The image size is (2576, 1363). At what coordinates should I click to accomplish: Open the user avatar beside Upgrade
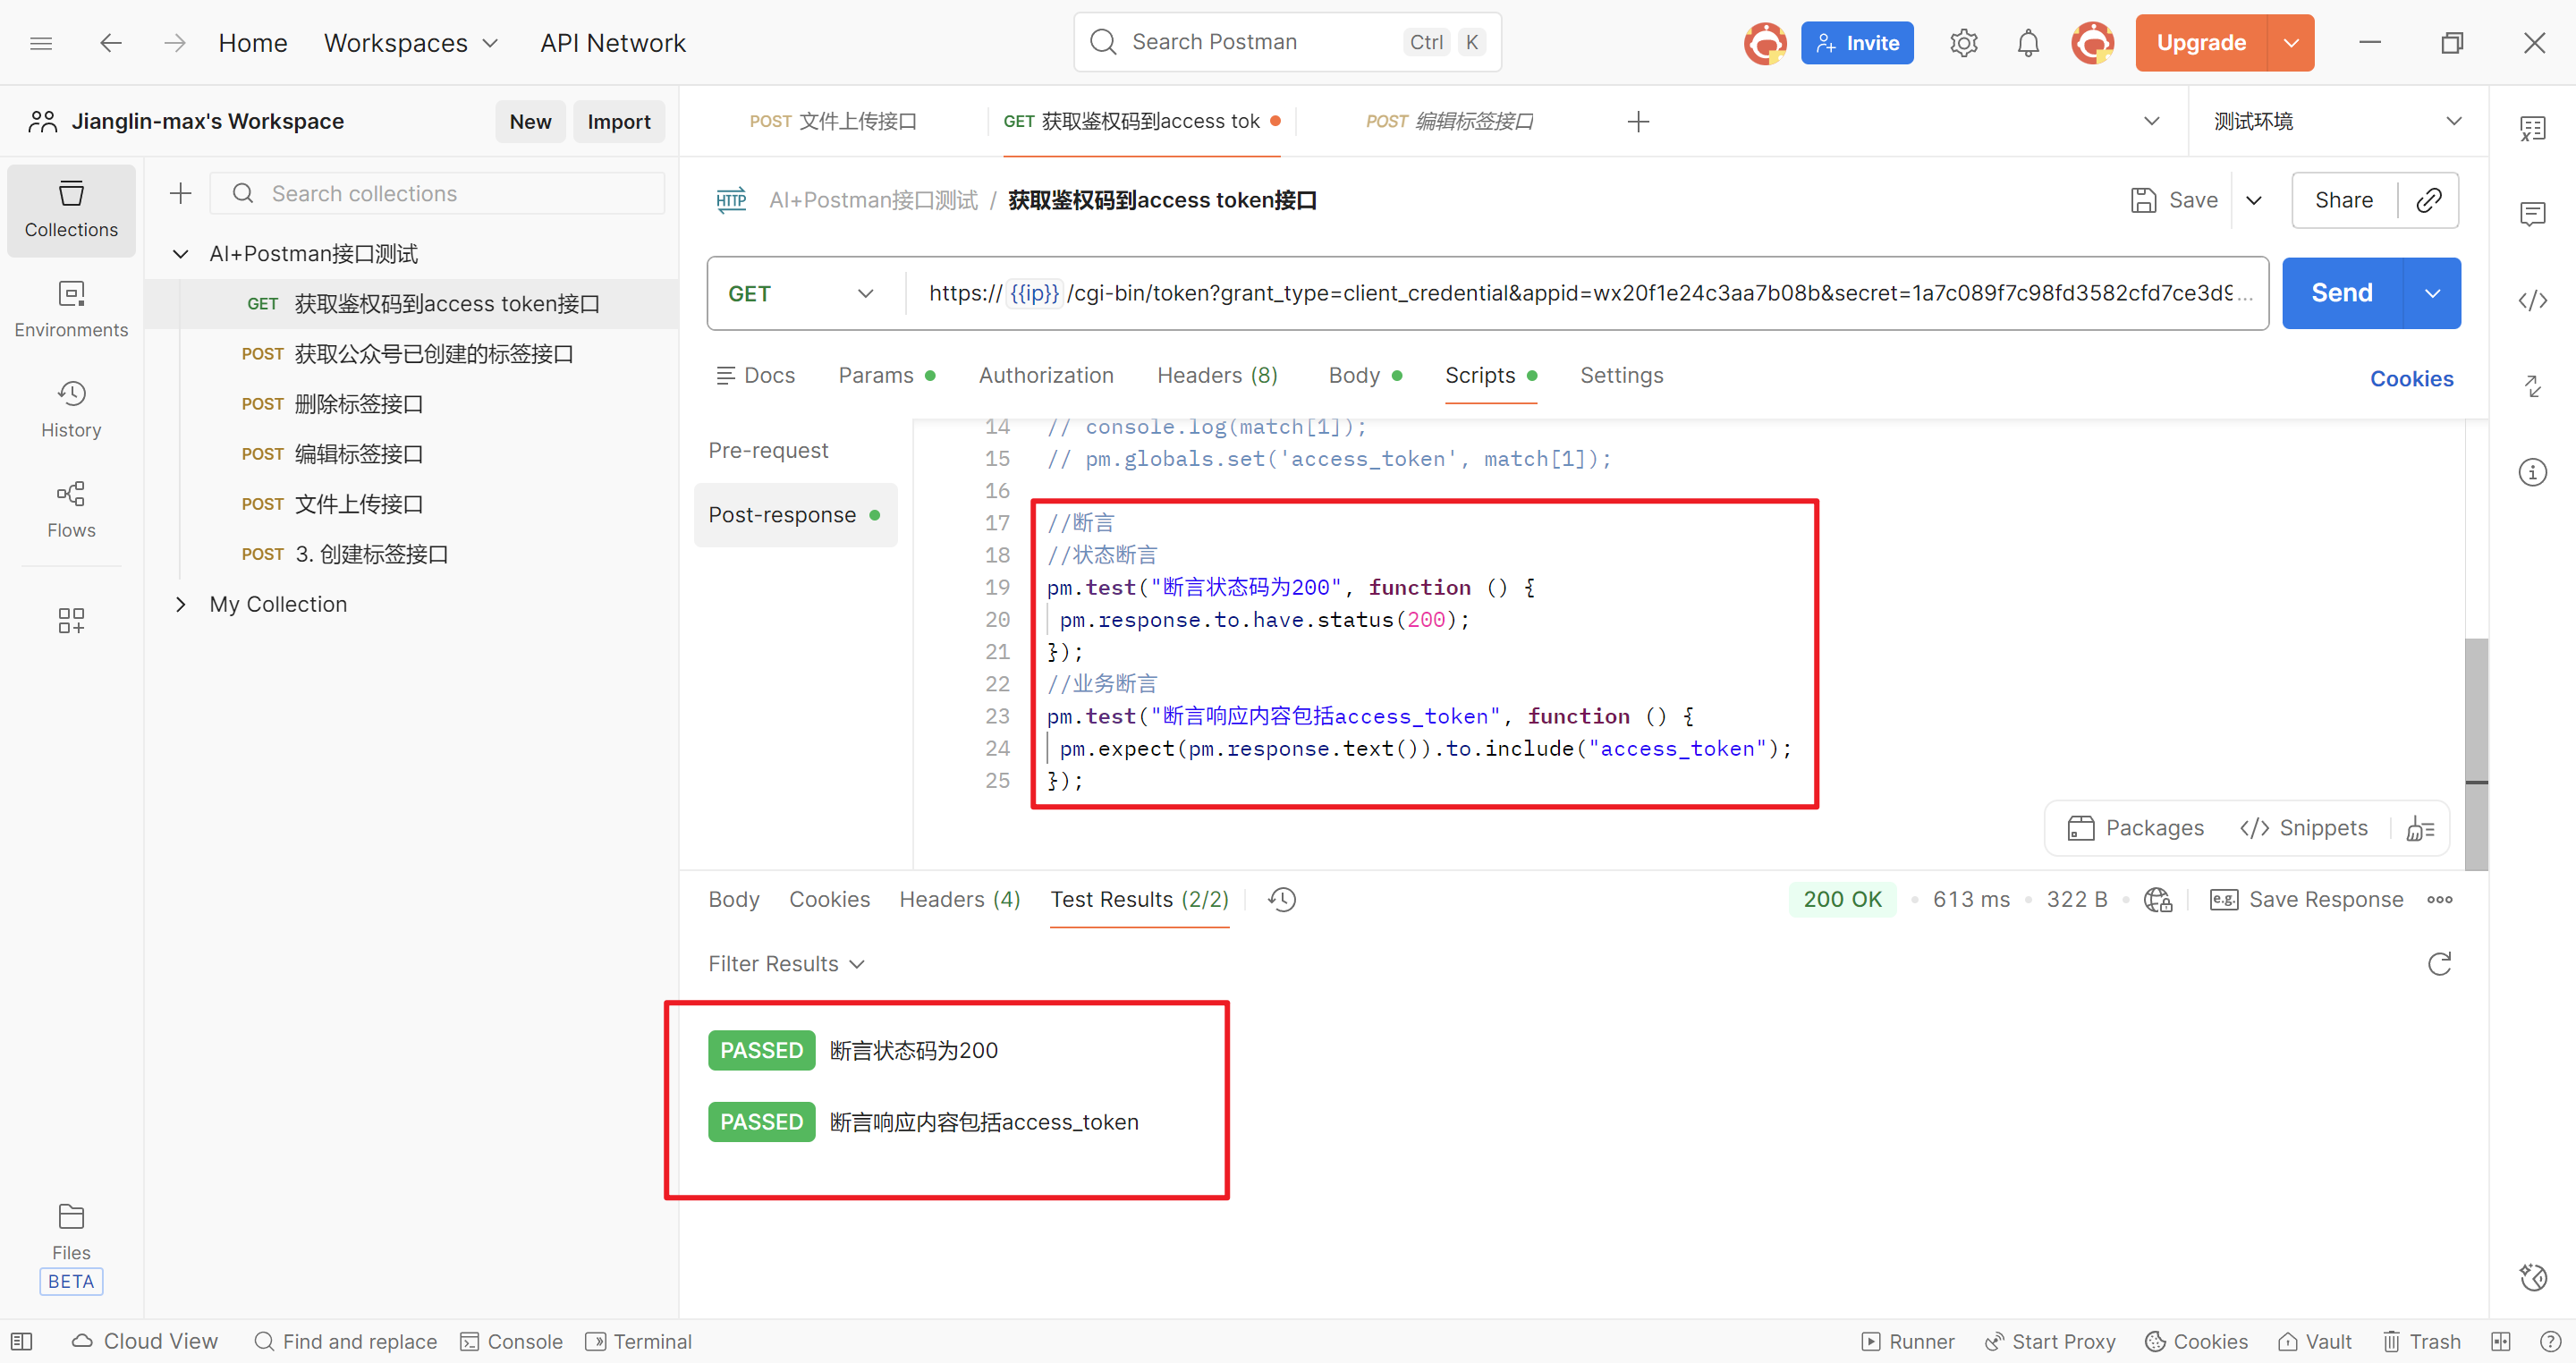(x=2092, y=43)
